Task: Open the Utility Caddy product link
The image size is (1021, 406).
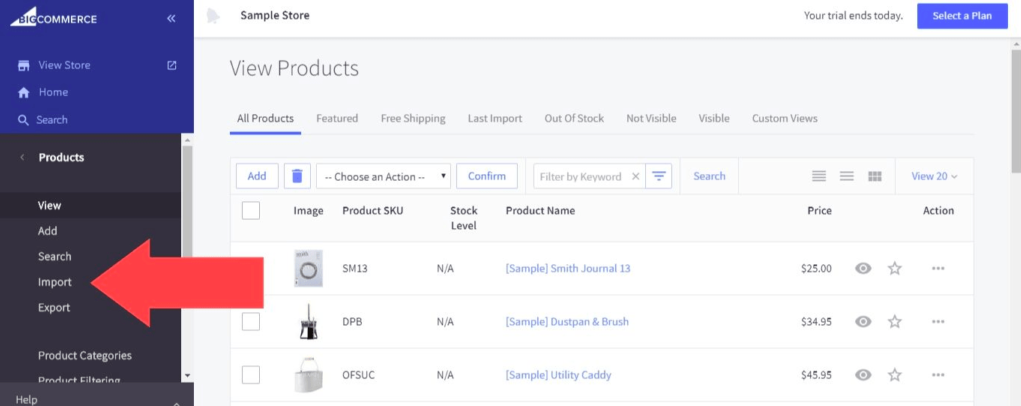Action: (558, 375)
